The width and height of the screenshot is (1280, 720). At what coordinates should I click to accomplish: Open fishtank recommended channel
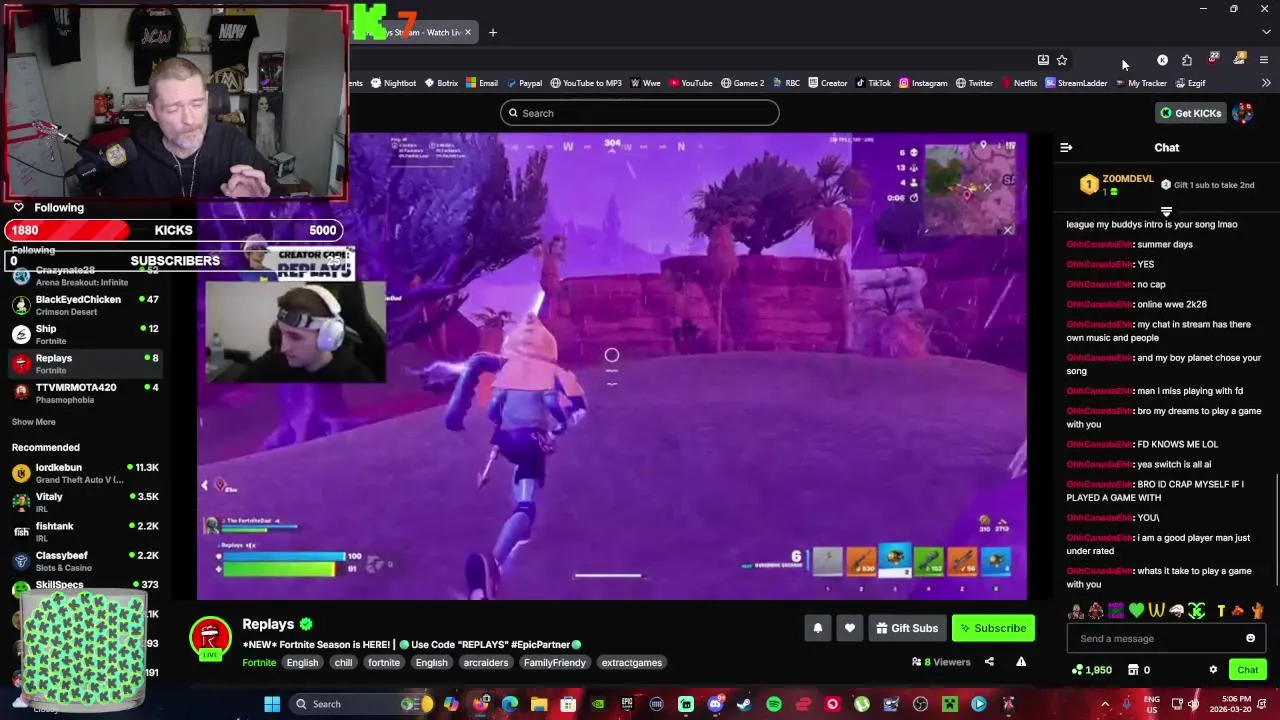[85, 532]
